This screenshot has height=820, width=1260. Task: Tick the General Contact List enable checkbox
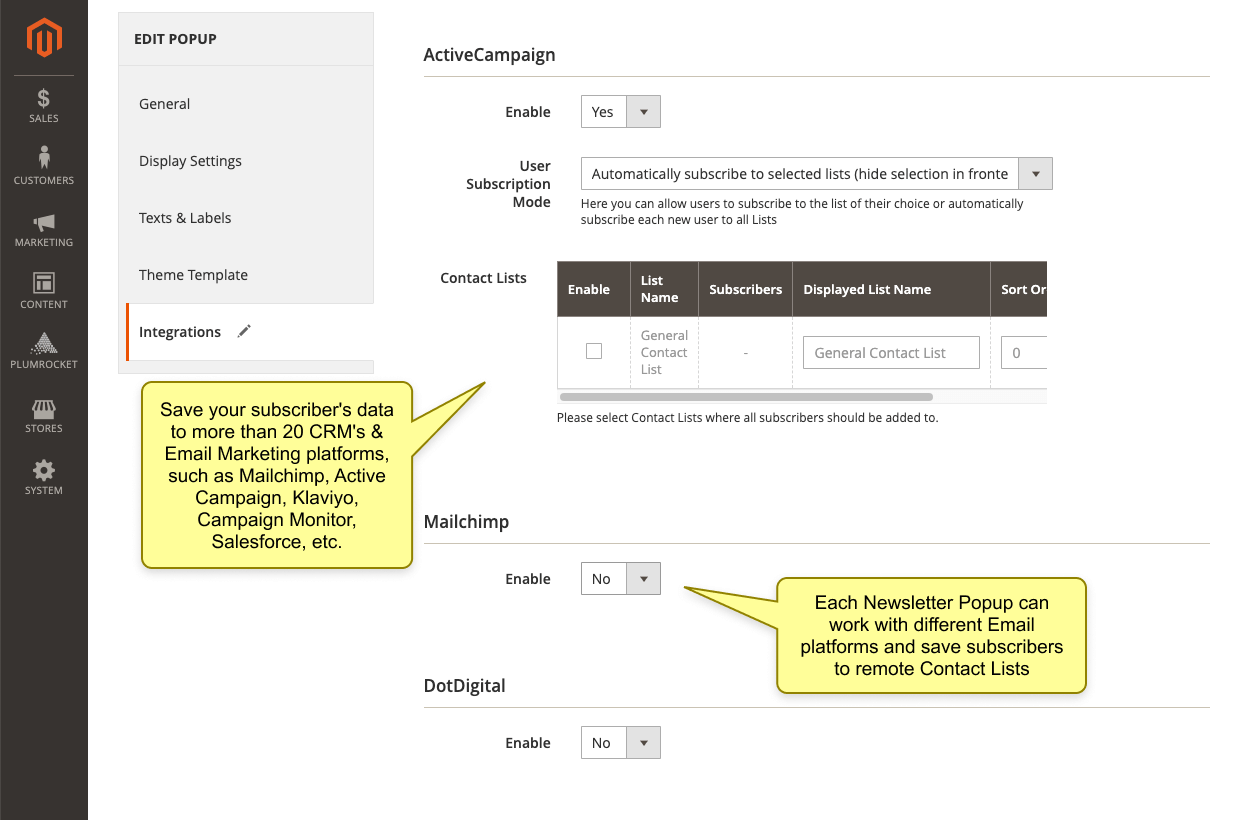(x=594, y=351)
